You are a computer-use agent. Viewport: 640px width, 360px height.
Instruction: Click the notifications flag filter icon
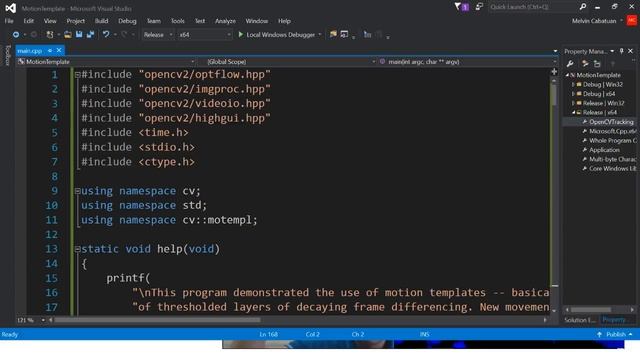pos(458,7)
